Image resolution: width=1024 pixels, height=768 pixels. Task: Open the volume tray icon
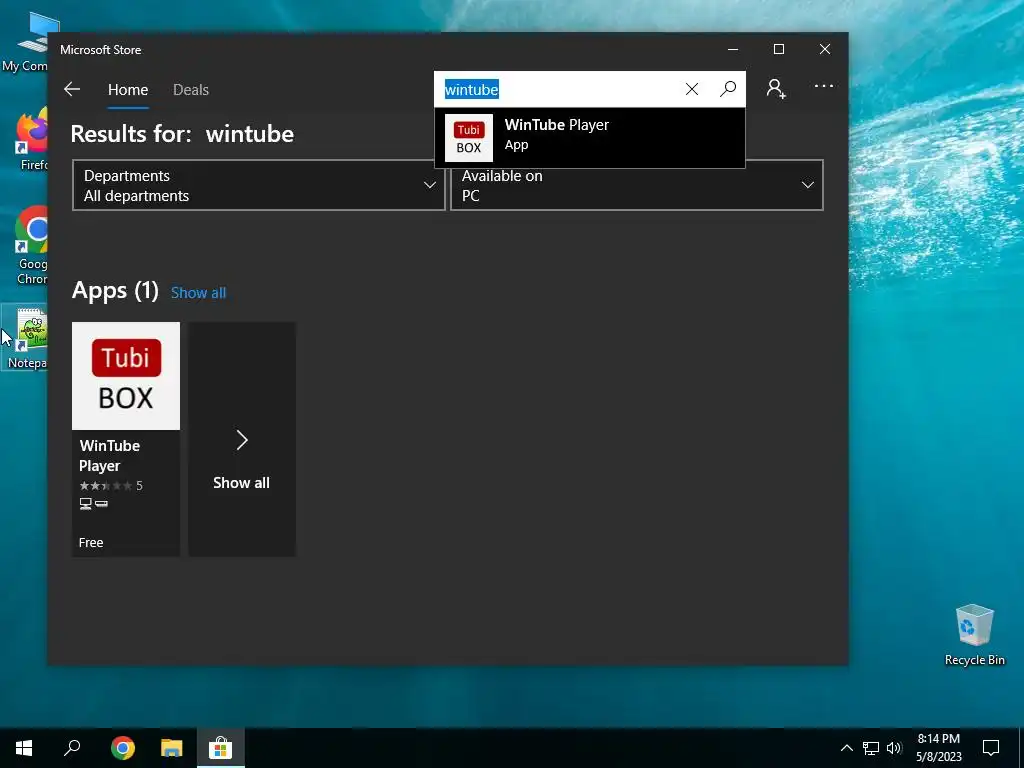894,748
